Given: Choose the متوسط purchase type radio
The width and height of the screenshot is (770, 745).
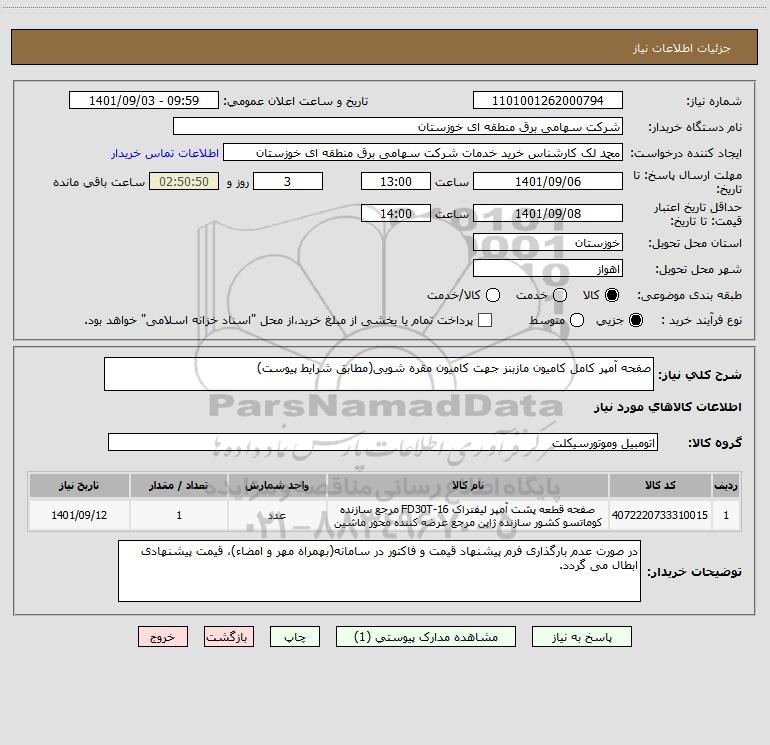Looking at the screenshot, I should click(x=577, y=320).
